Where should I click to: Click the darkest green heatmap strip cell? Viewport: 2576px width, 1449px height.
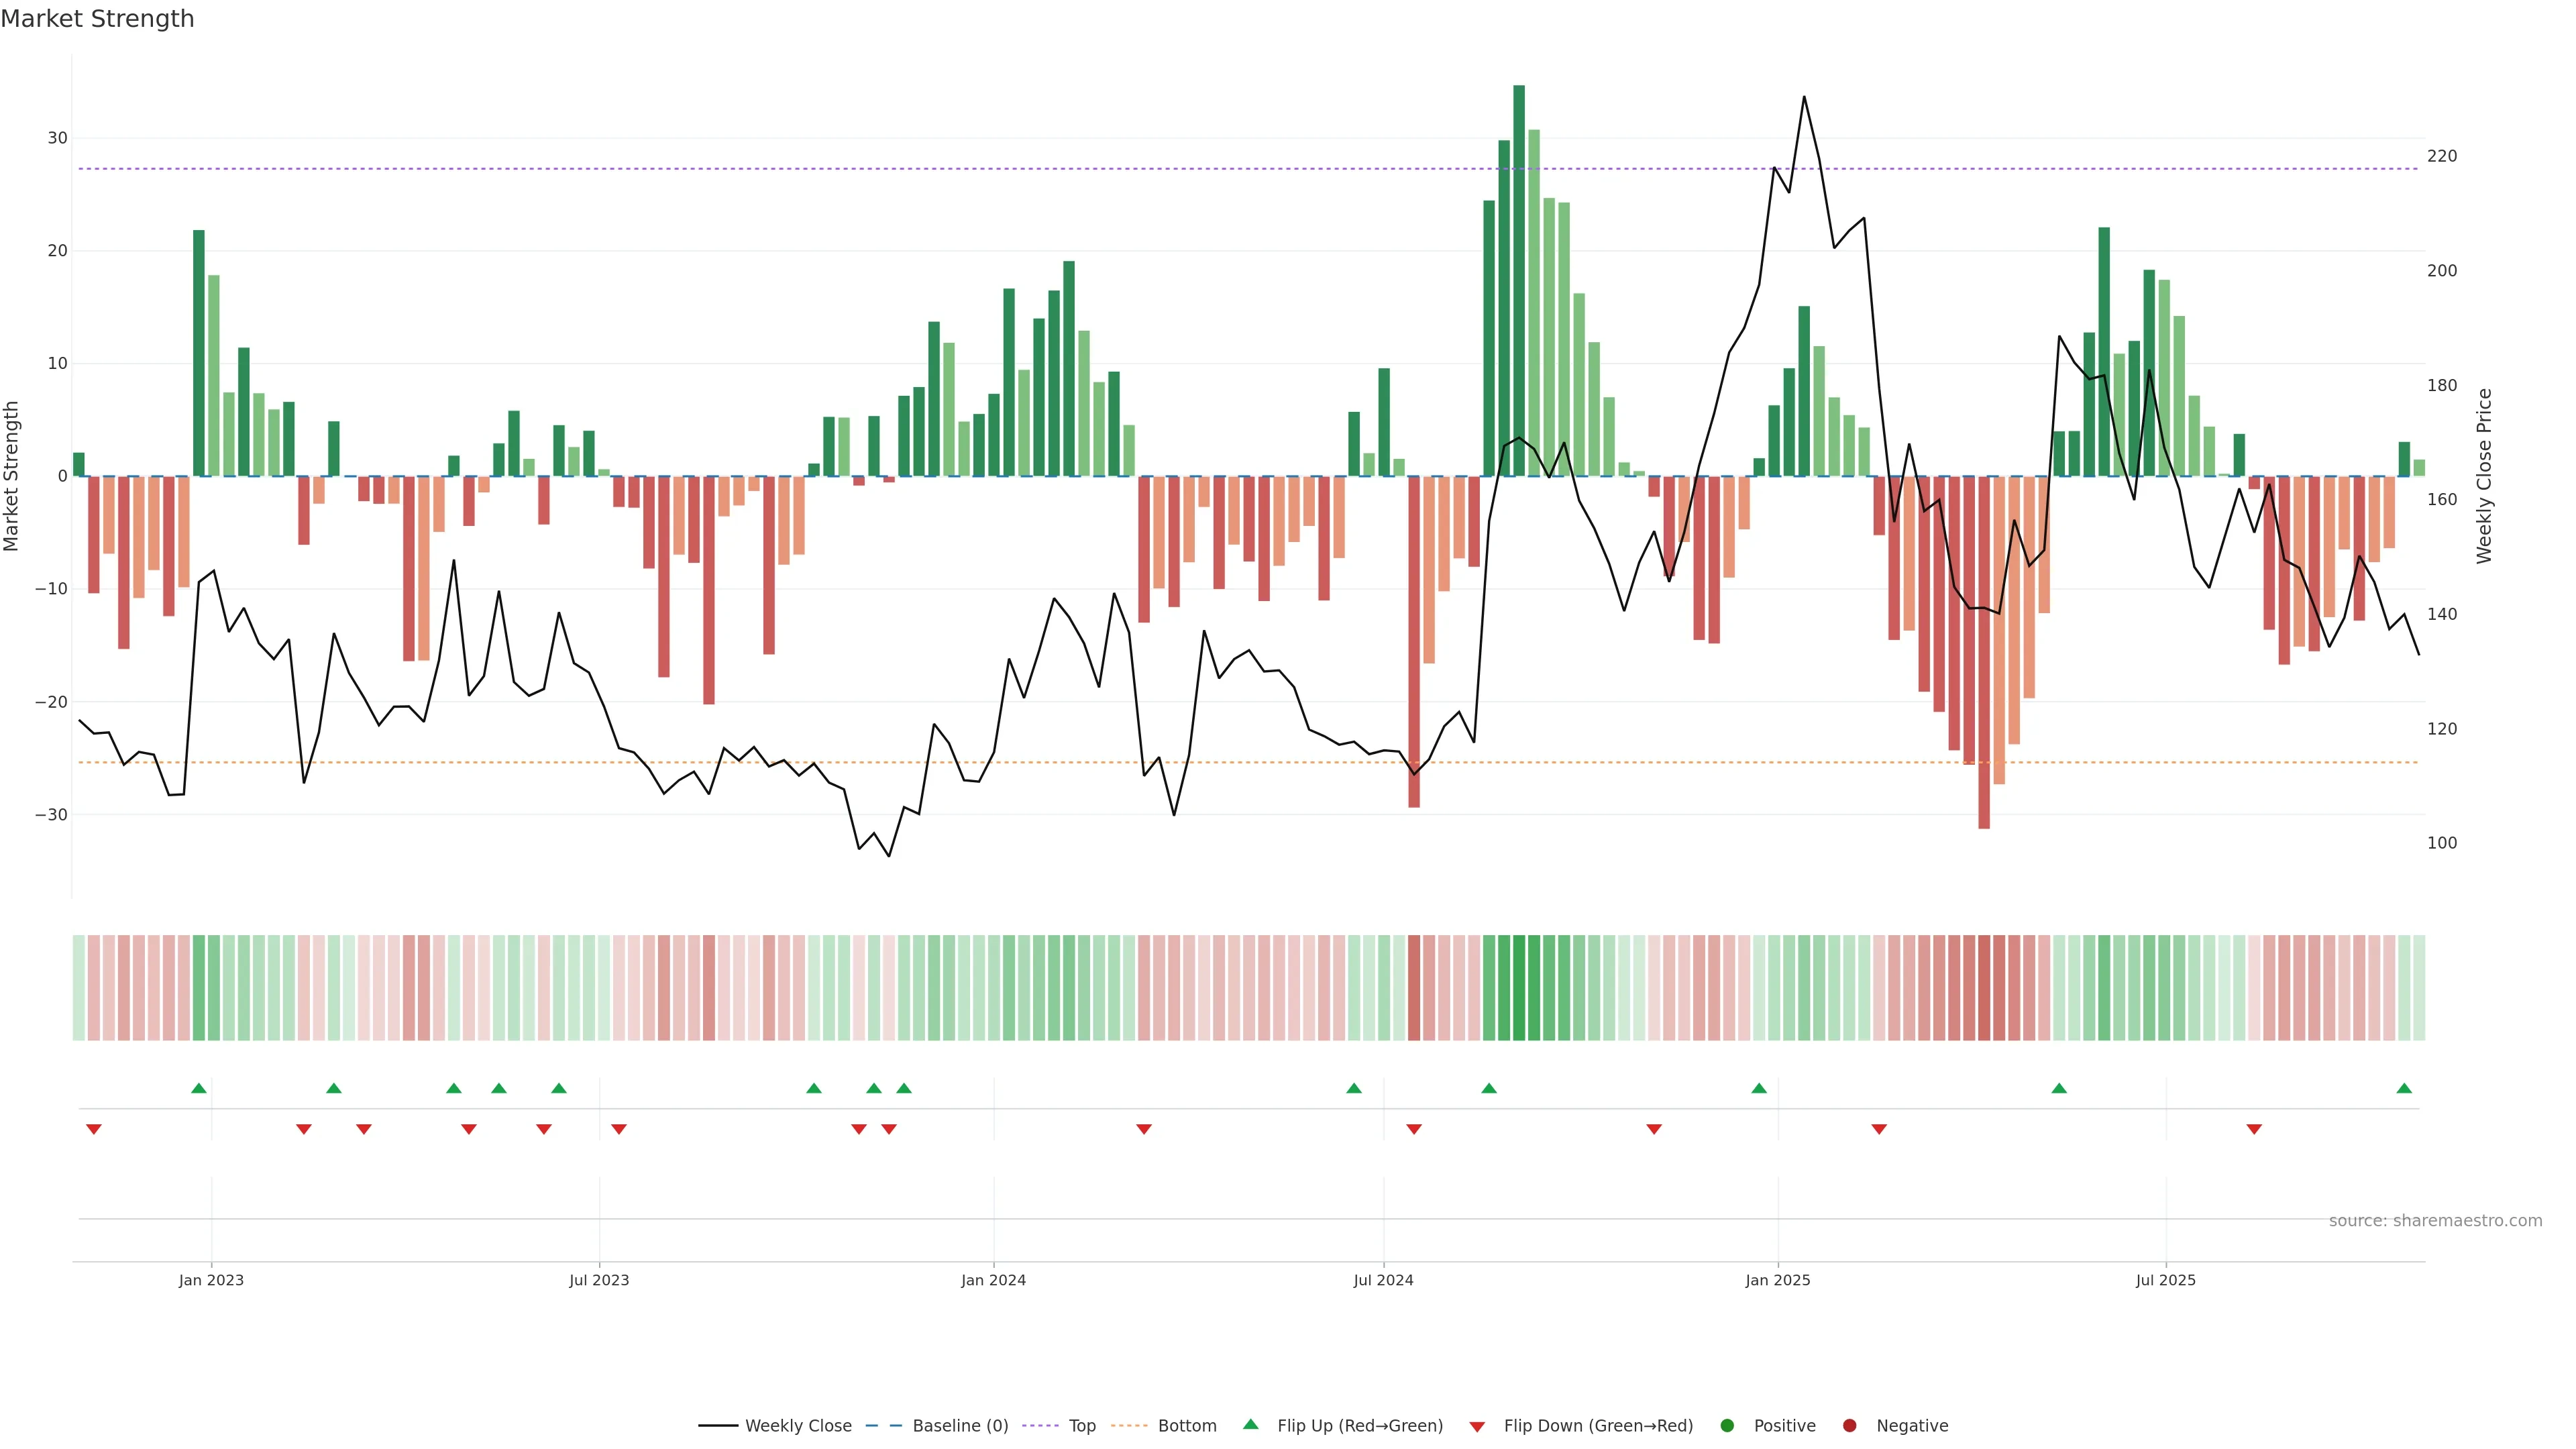pyautogui.click(x=1519, y=988)
